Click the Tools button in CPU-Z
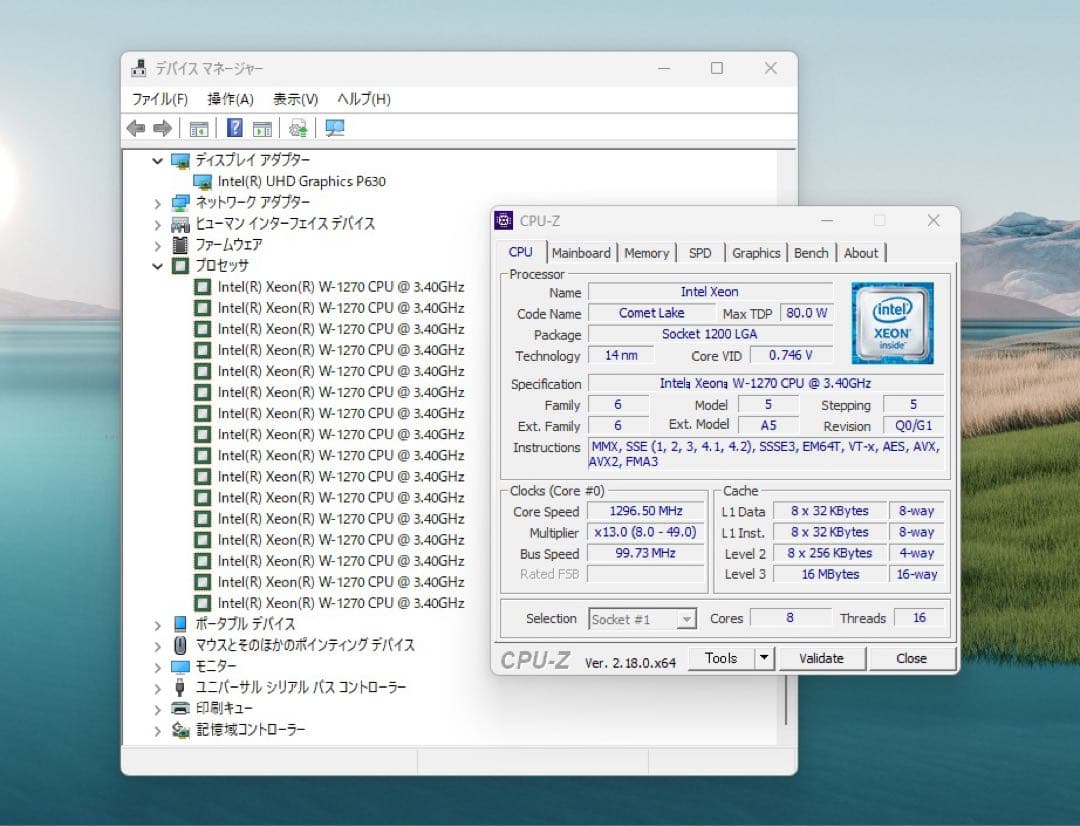Image resolution: width=1080 pixels, height=826 pixels. click(x=721, y=658)
